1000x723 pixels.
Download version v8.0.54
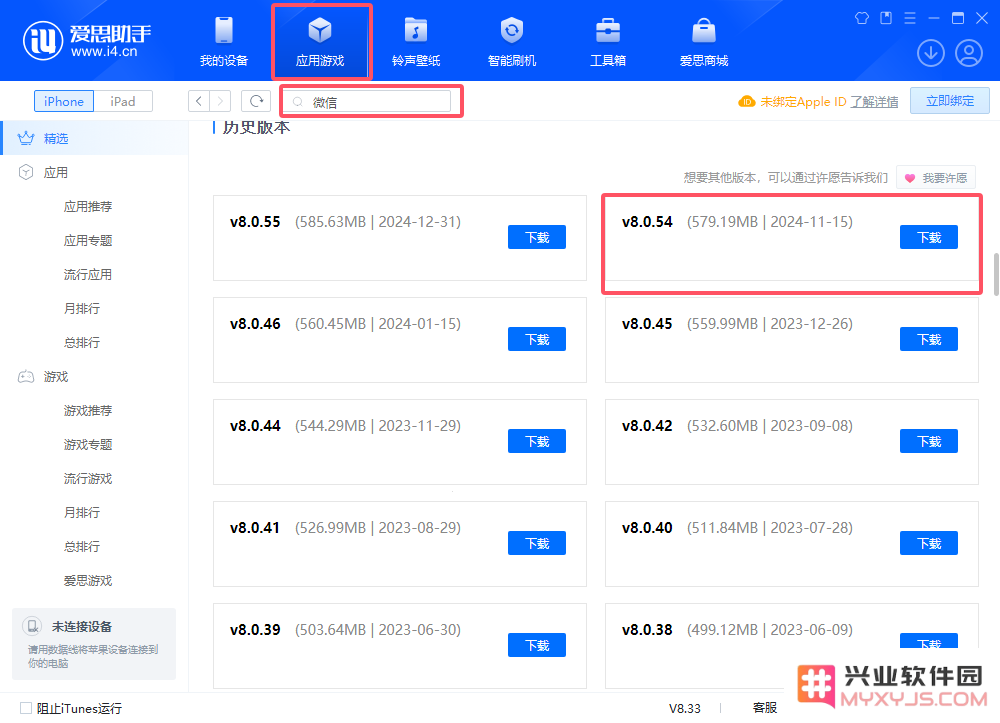coord(929,237)
